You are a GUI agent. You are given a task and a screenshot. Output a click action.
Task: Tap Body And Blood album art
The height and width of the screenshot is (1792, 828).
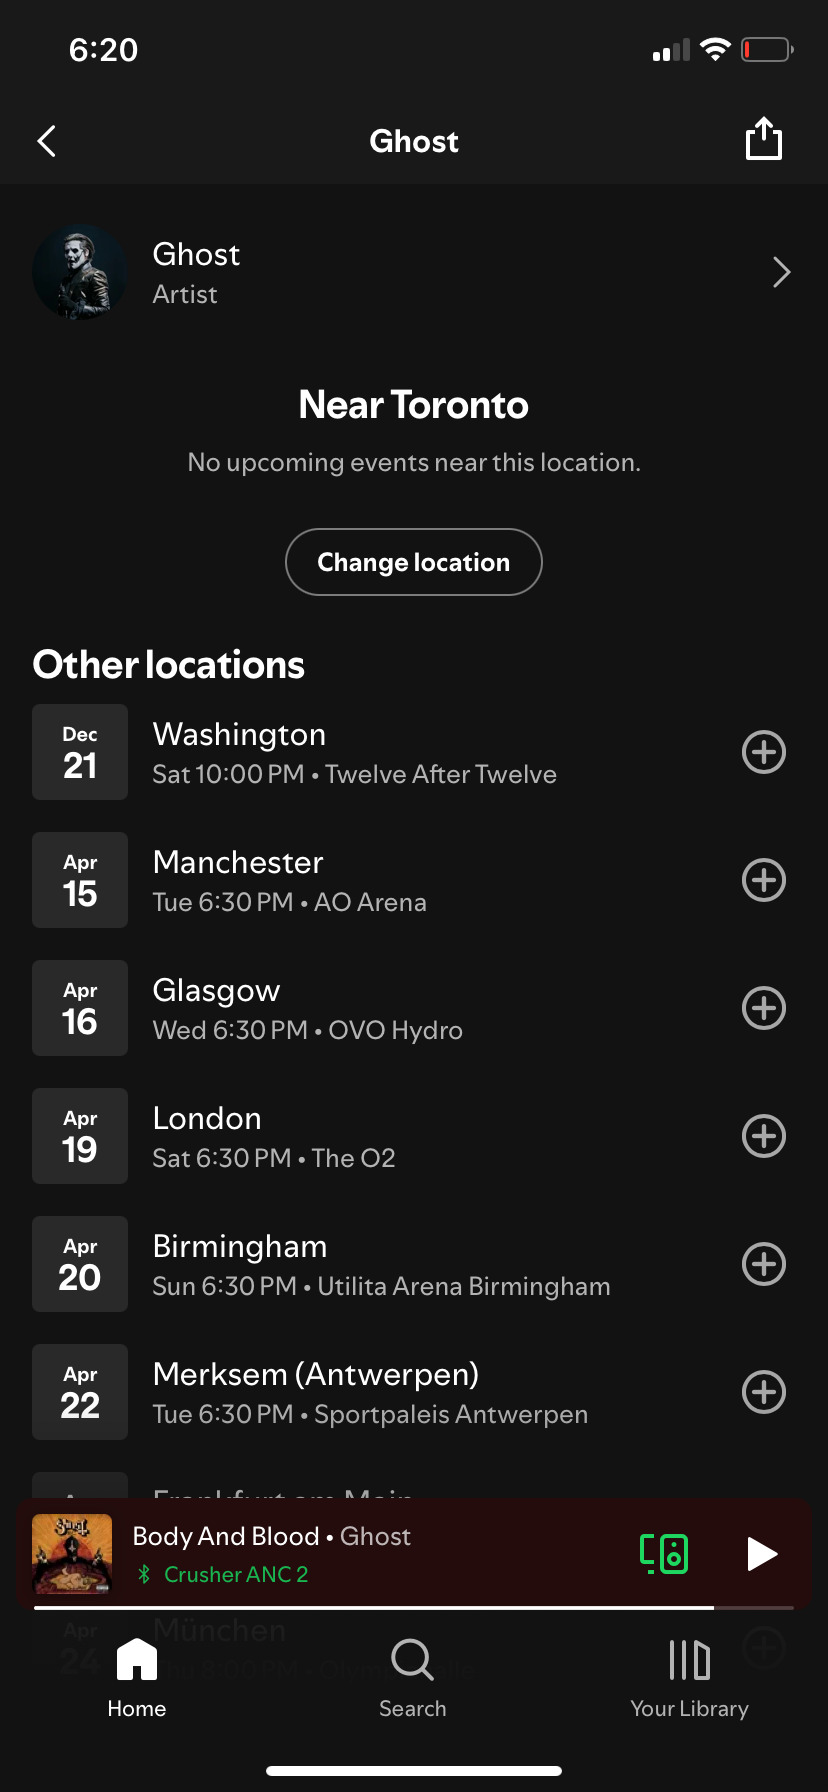pyautogui.click(x=72, y=1554)
